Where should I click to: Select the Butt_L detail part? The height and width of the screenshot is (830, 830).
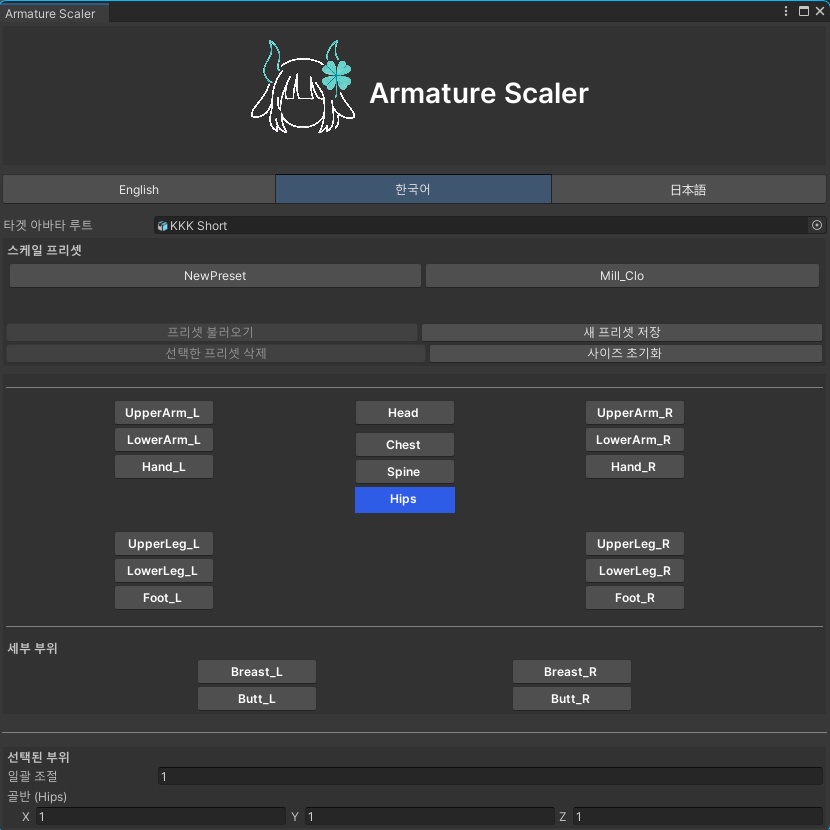point(256,698)
